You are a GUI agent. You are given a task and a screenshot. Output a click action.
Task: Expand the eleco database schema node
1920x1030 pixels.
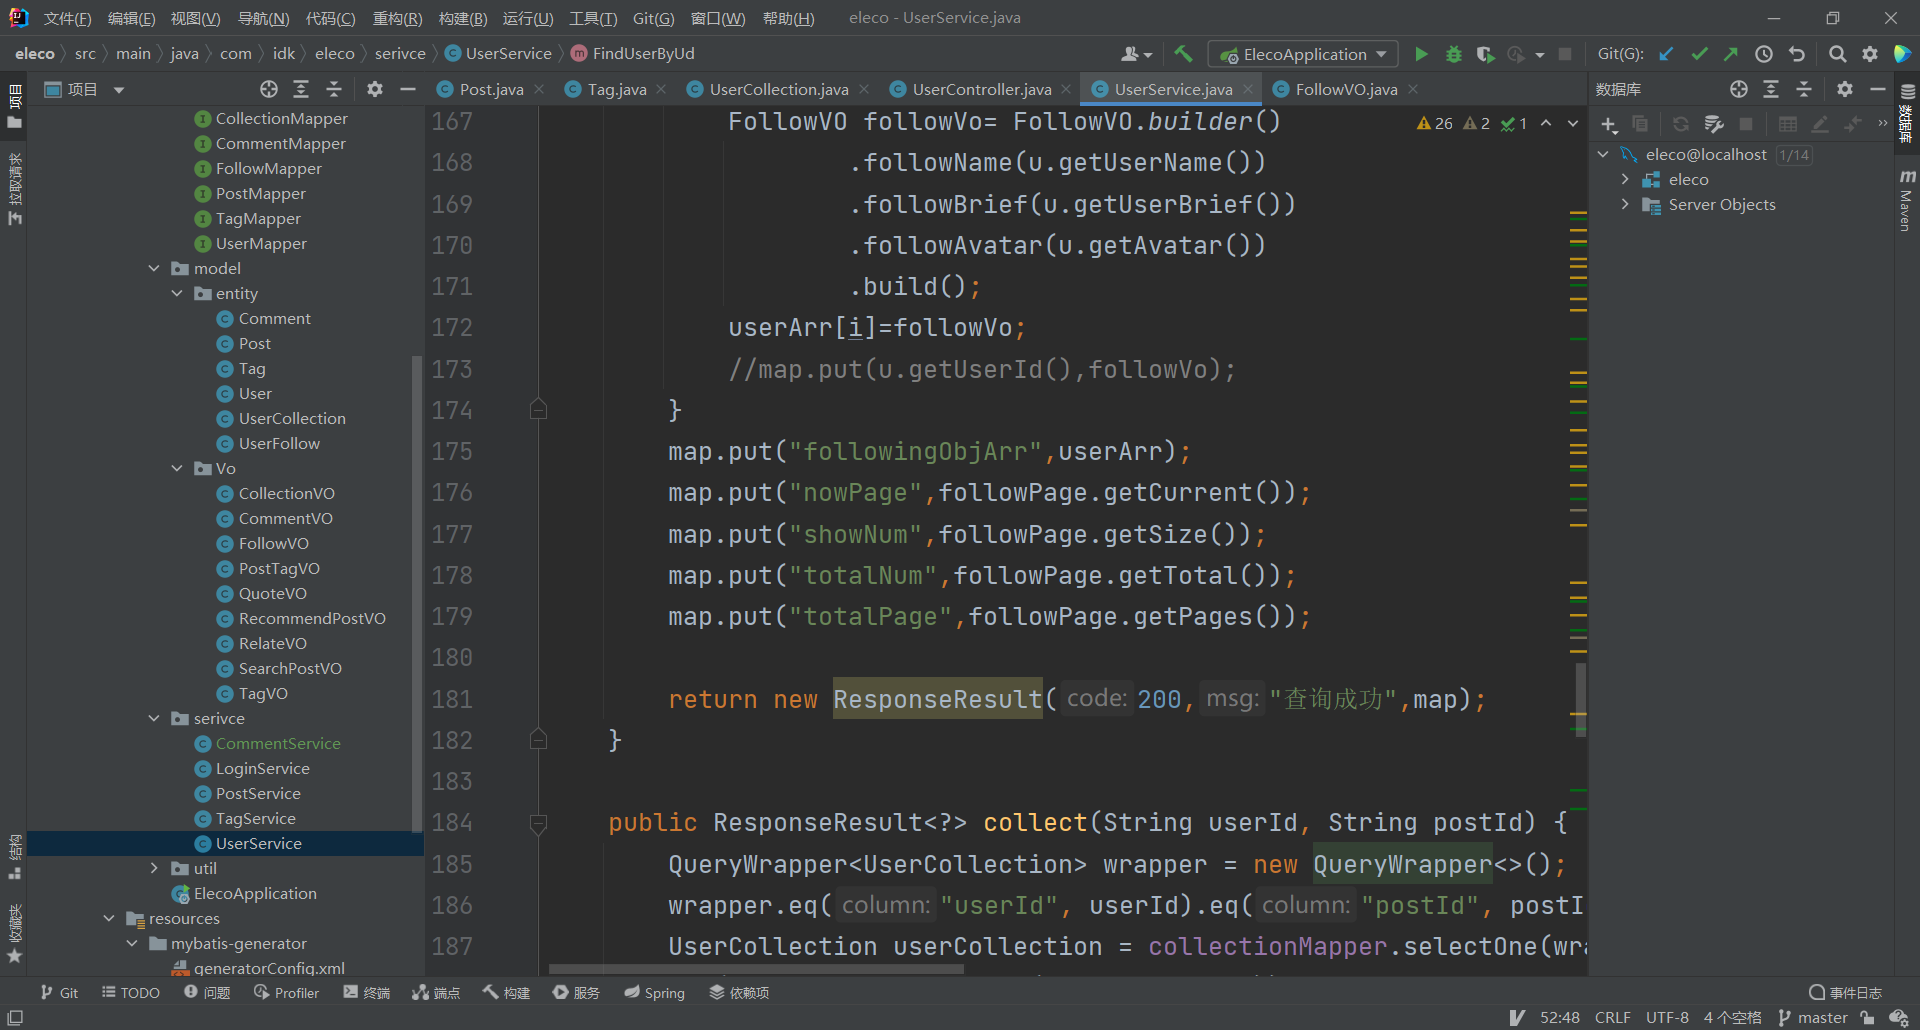(x=1625, y=179)
